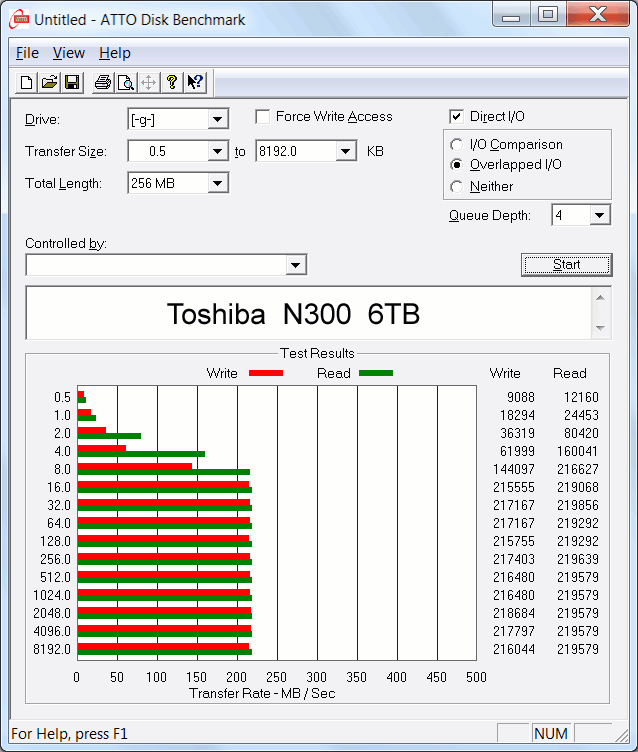This screenshot has width=638, height=752.
Task: Click the move crosshair toolbar icon
Action: click(x=149, y=82)
